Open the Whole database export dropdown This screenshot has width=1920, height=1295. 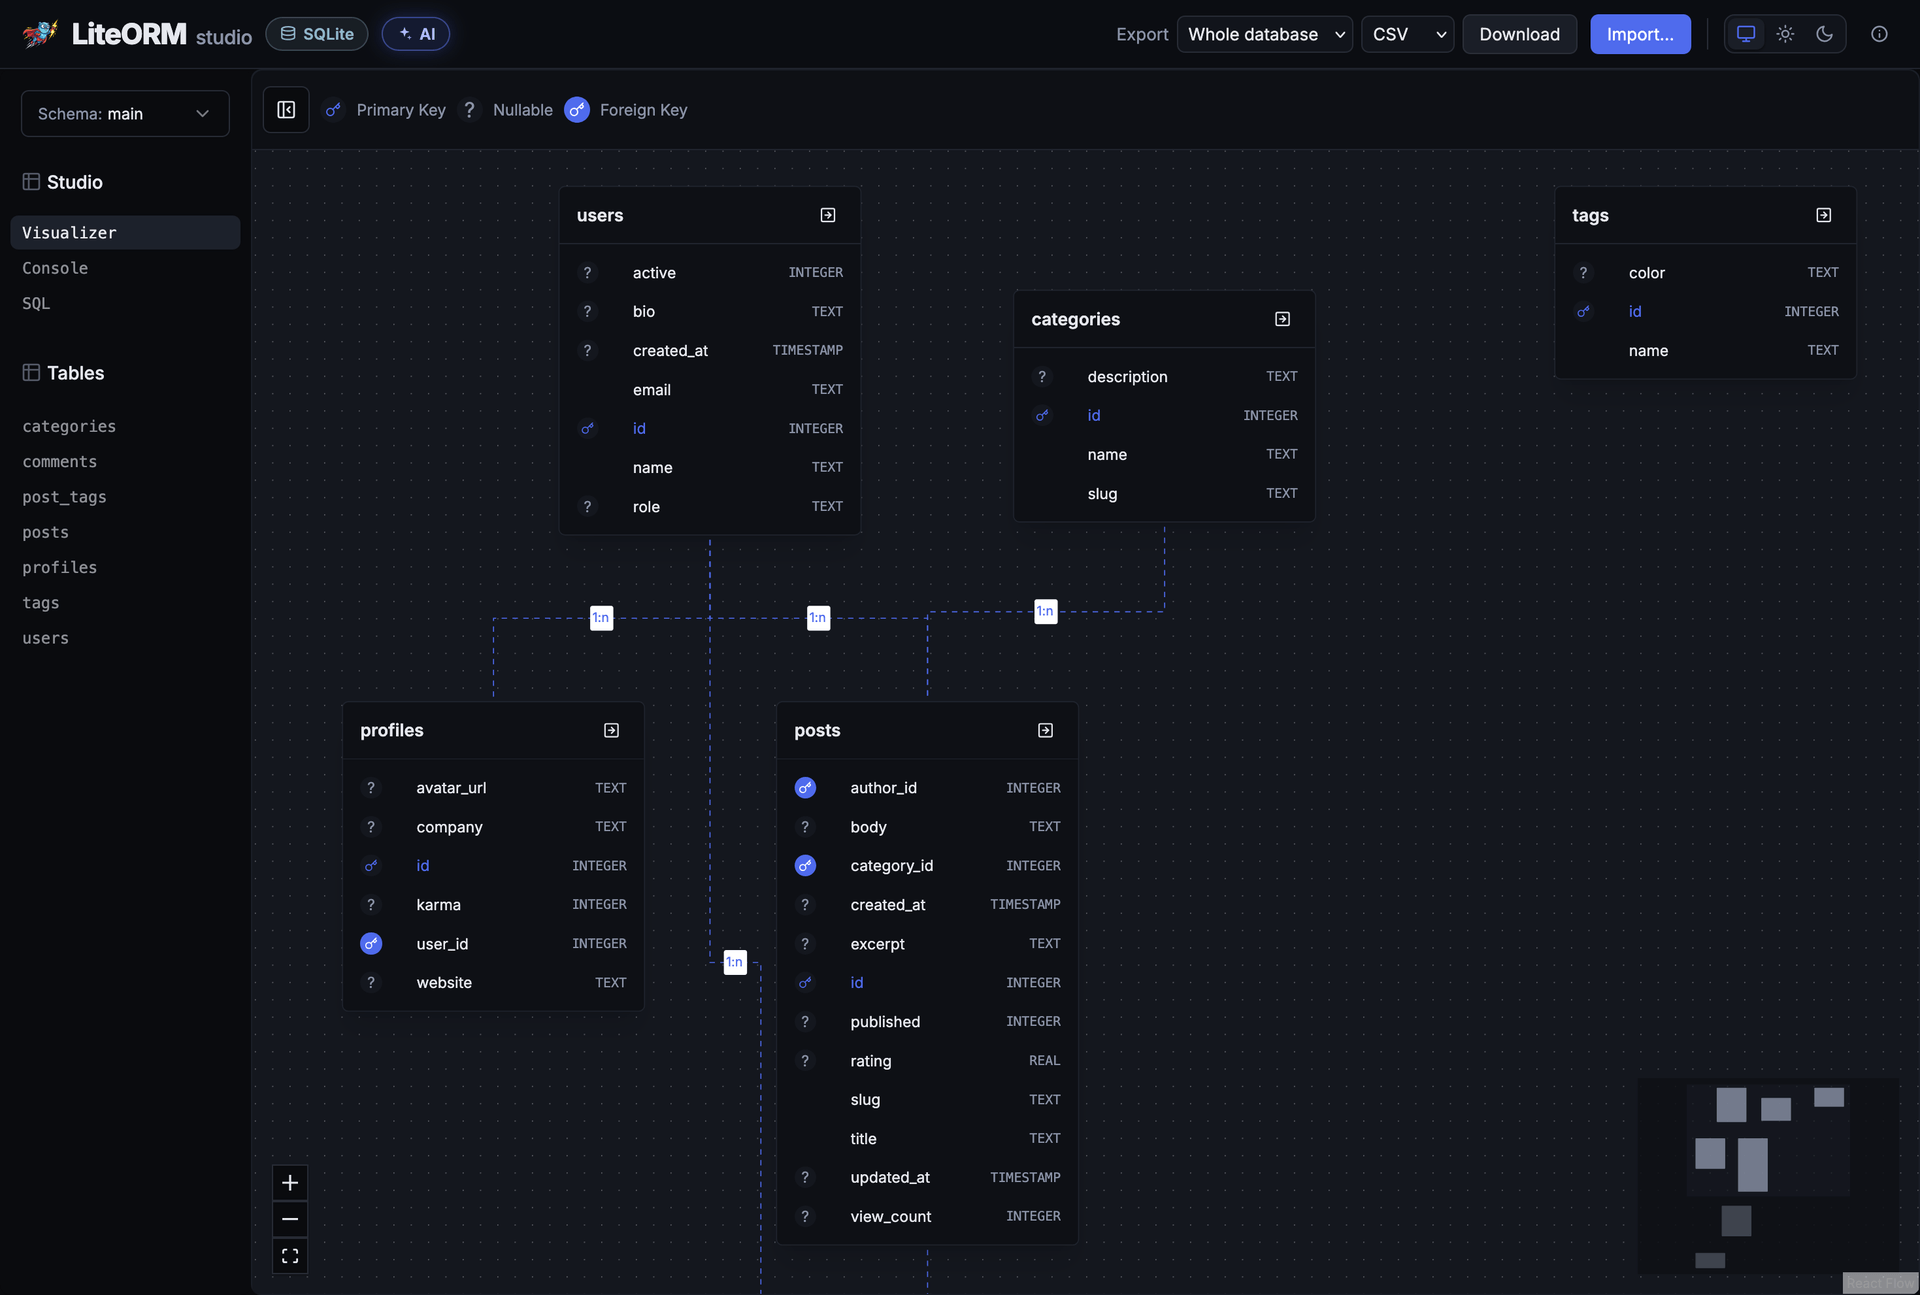coord(1265,34)
